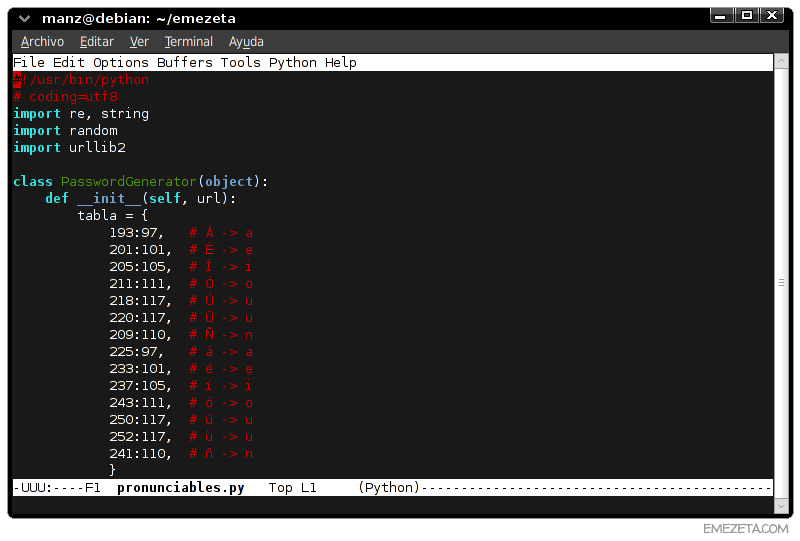The image size is (800, 541).
Task: Click the 225:97 table entry
Action: (x=136, y=352)
